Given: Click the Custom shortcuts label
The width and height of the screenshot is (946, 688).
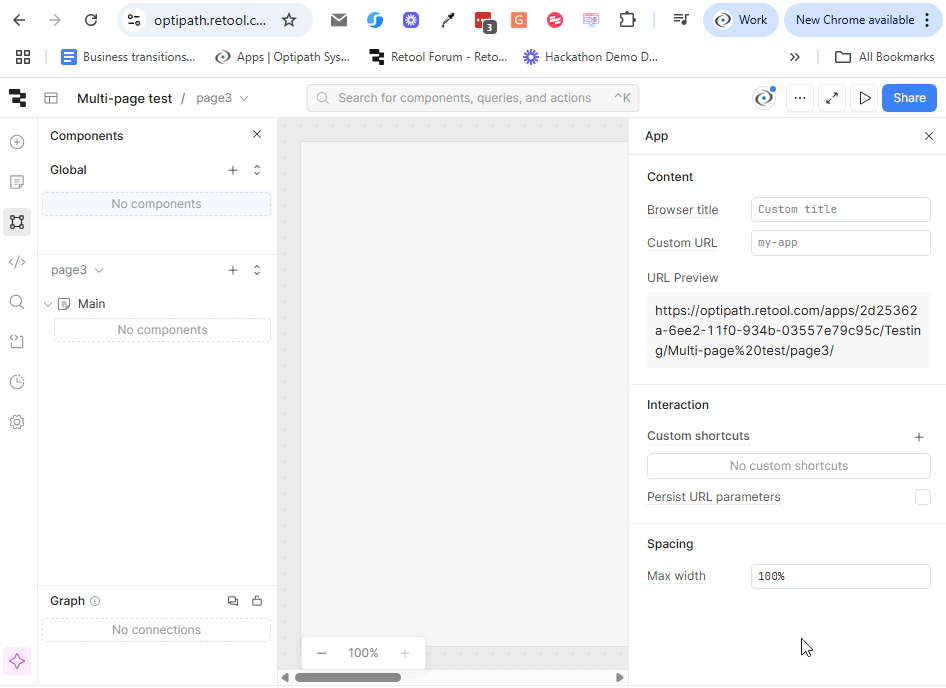Looking at the screenshot, I should tap(698, 436).
